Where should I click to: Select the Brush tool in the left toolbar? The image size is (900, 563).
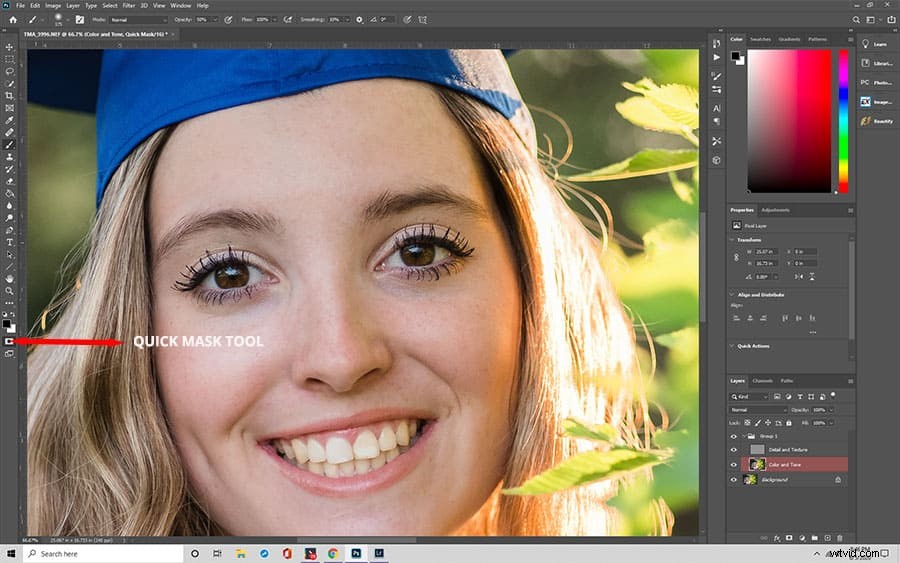(x=9, y=145)
